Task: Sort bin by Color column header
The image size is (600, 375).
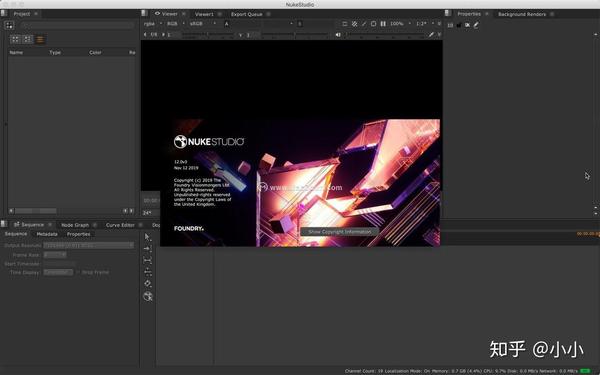Action: [95, 52]
